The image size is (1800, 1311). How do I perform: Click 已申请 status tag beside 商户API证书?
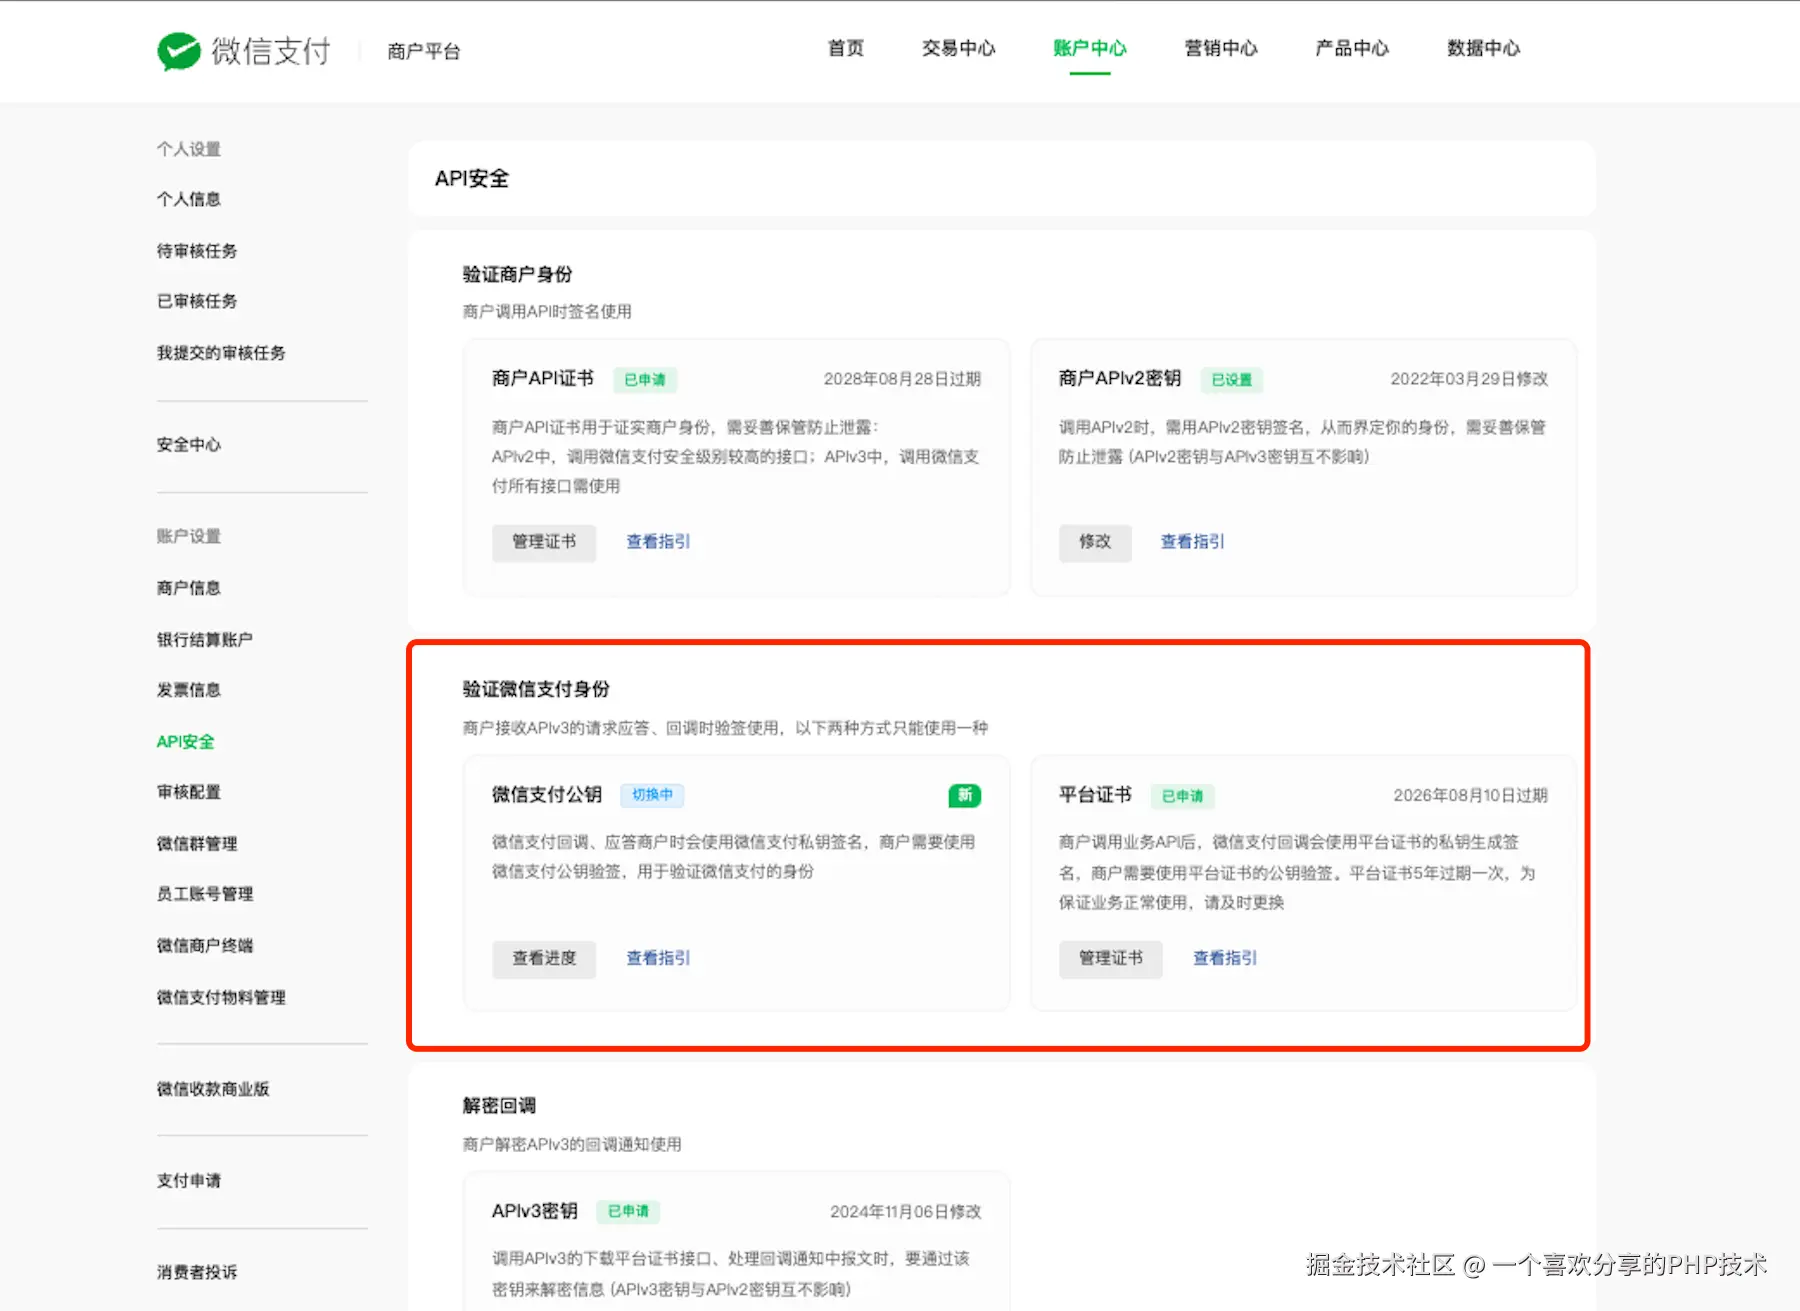pos(645,380)
